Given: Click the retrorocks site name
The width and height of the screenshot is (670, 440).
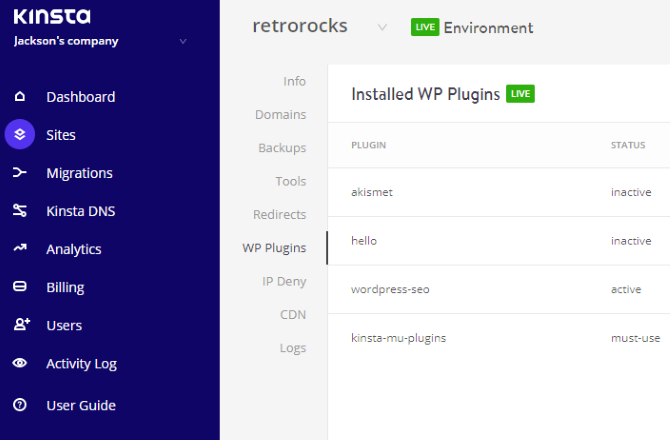Looking at the screenshot, I should pos(300,26).
